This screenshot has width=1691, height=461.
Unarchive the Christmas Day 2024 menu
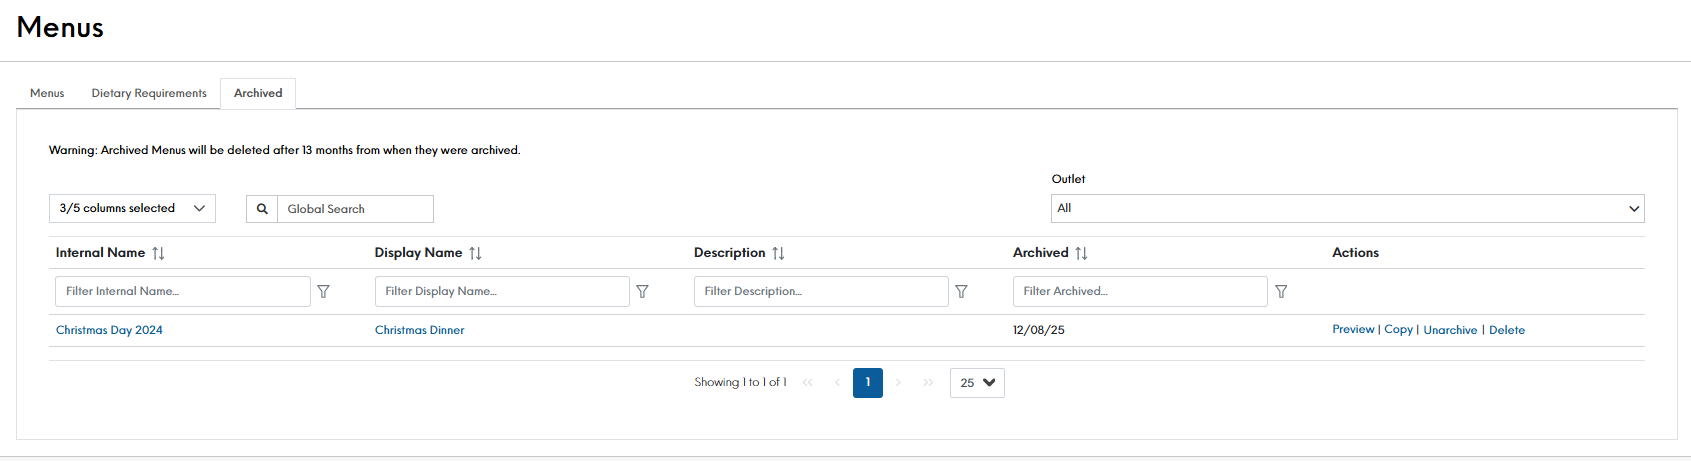click(x=1450, y=330)
